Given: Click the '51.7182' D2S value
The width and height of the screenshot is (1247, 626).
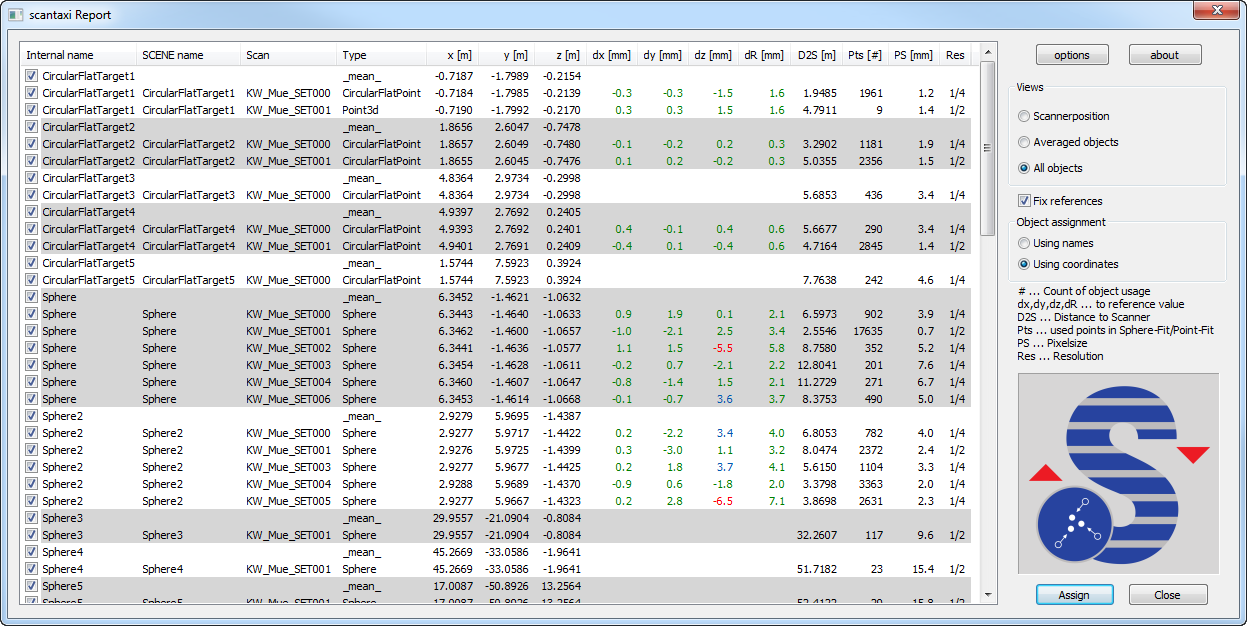Looking at the screenshot, I should pyautogui.click(x=816, y=569).
